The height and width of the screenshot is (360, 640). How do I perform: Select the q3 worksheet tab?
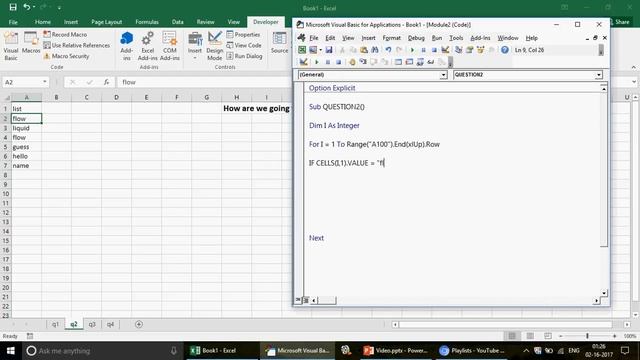[x=92, y=324]
